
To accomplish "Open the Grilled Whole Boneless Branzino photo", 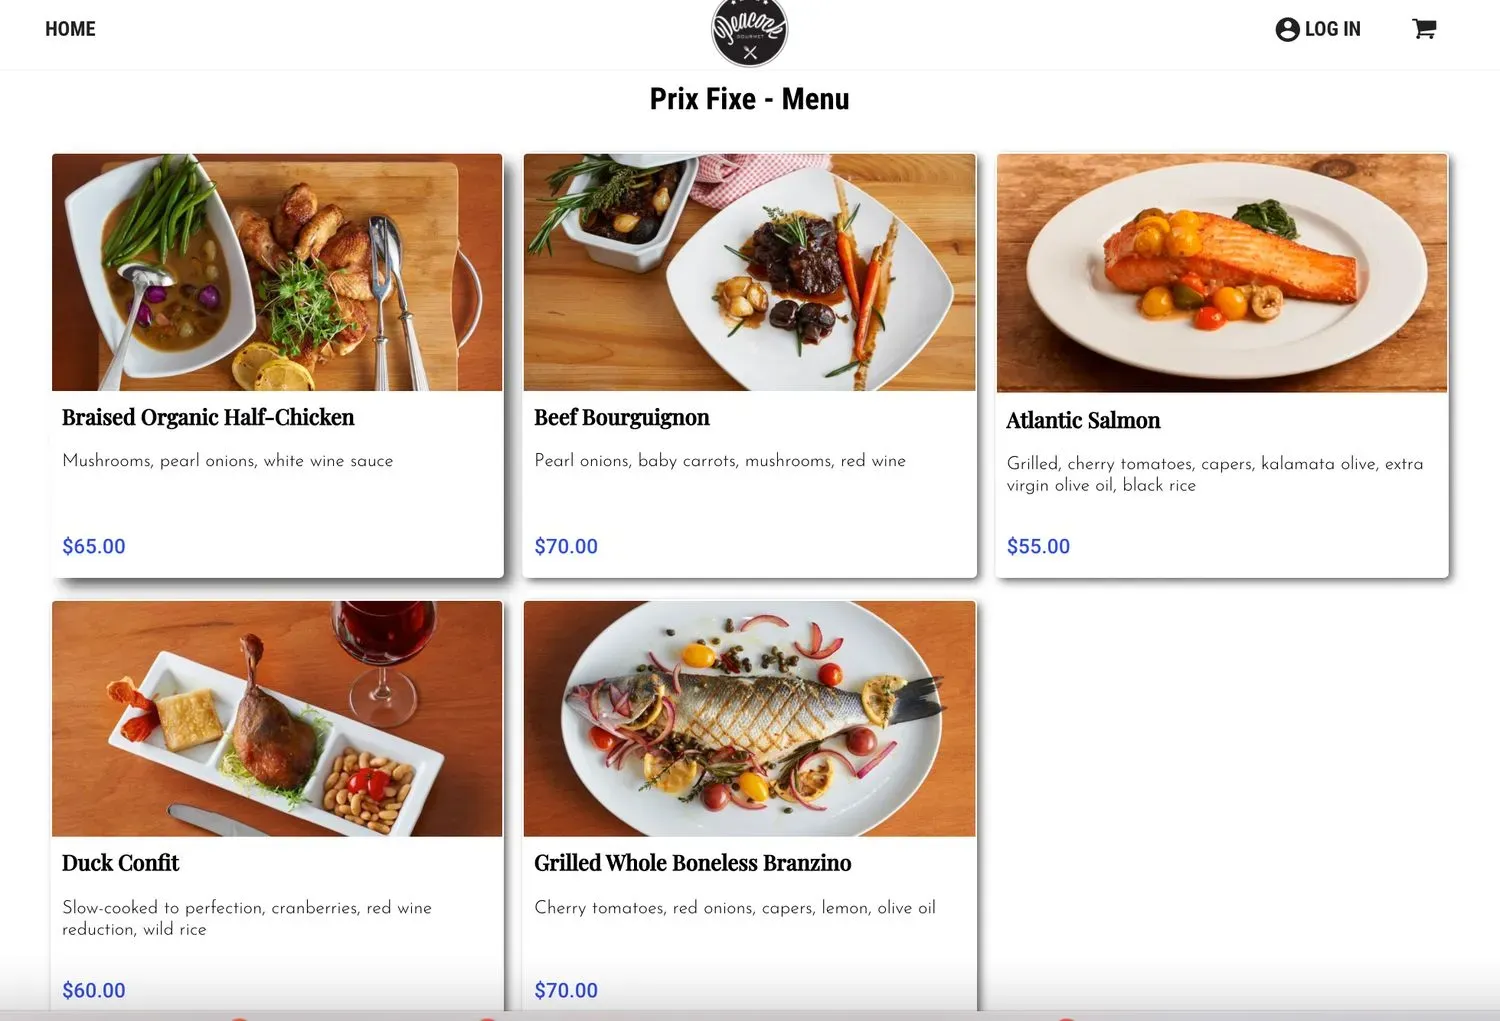I will [750, 719].
